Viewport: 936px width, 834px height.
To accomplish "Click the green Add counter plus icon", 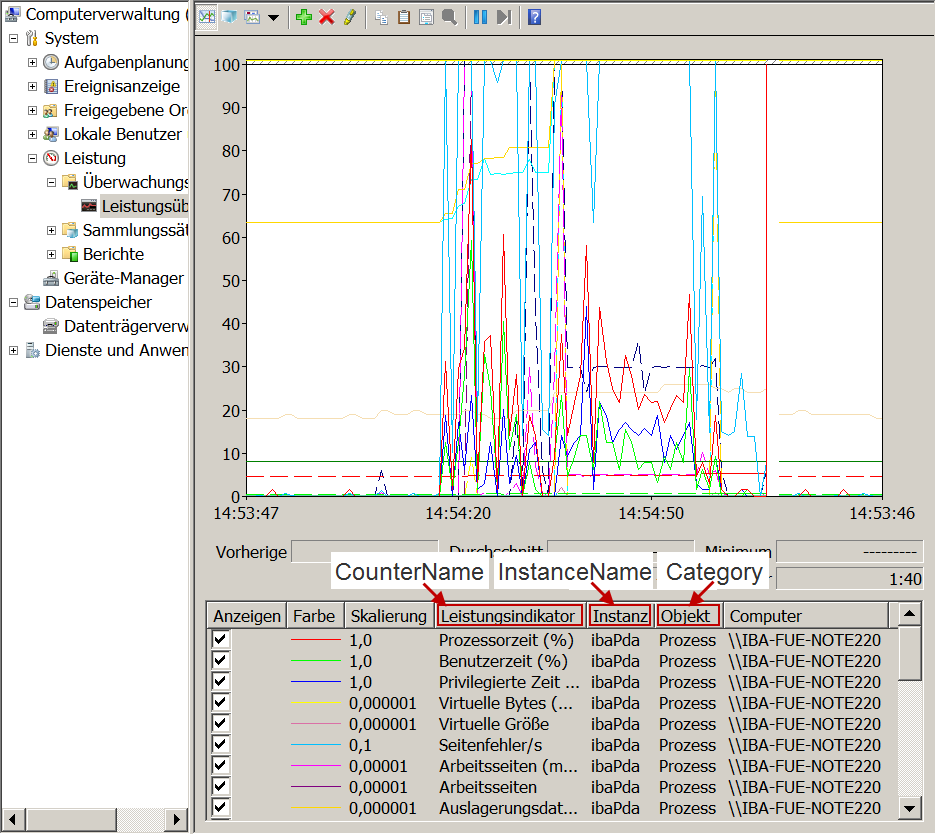I will [304, 17].
